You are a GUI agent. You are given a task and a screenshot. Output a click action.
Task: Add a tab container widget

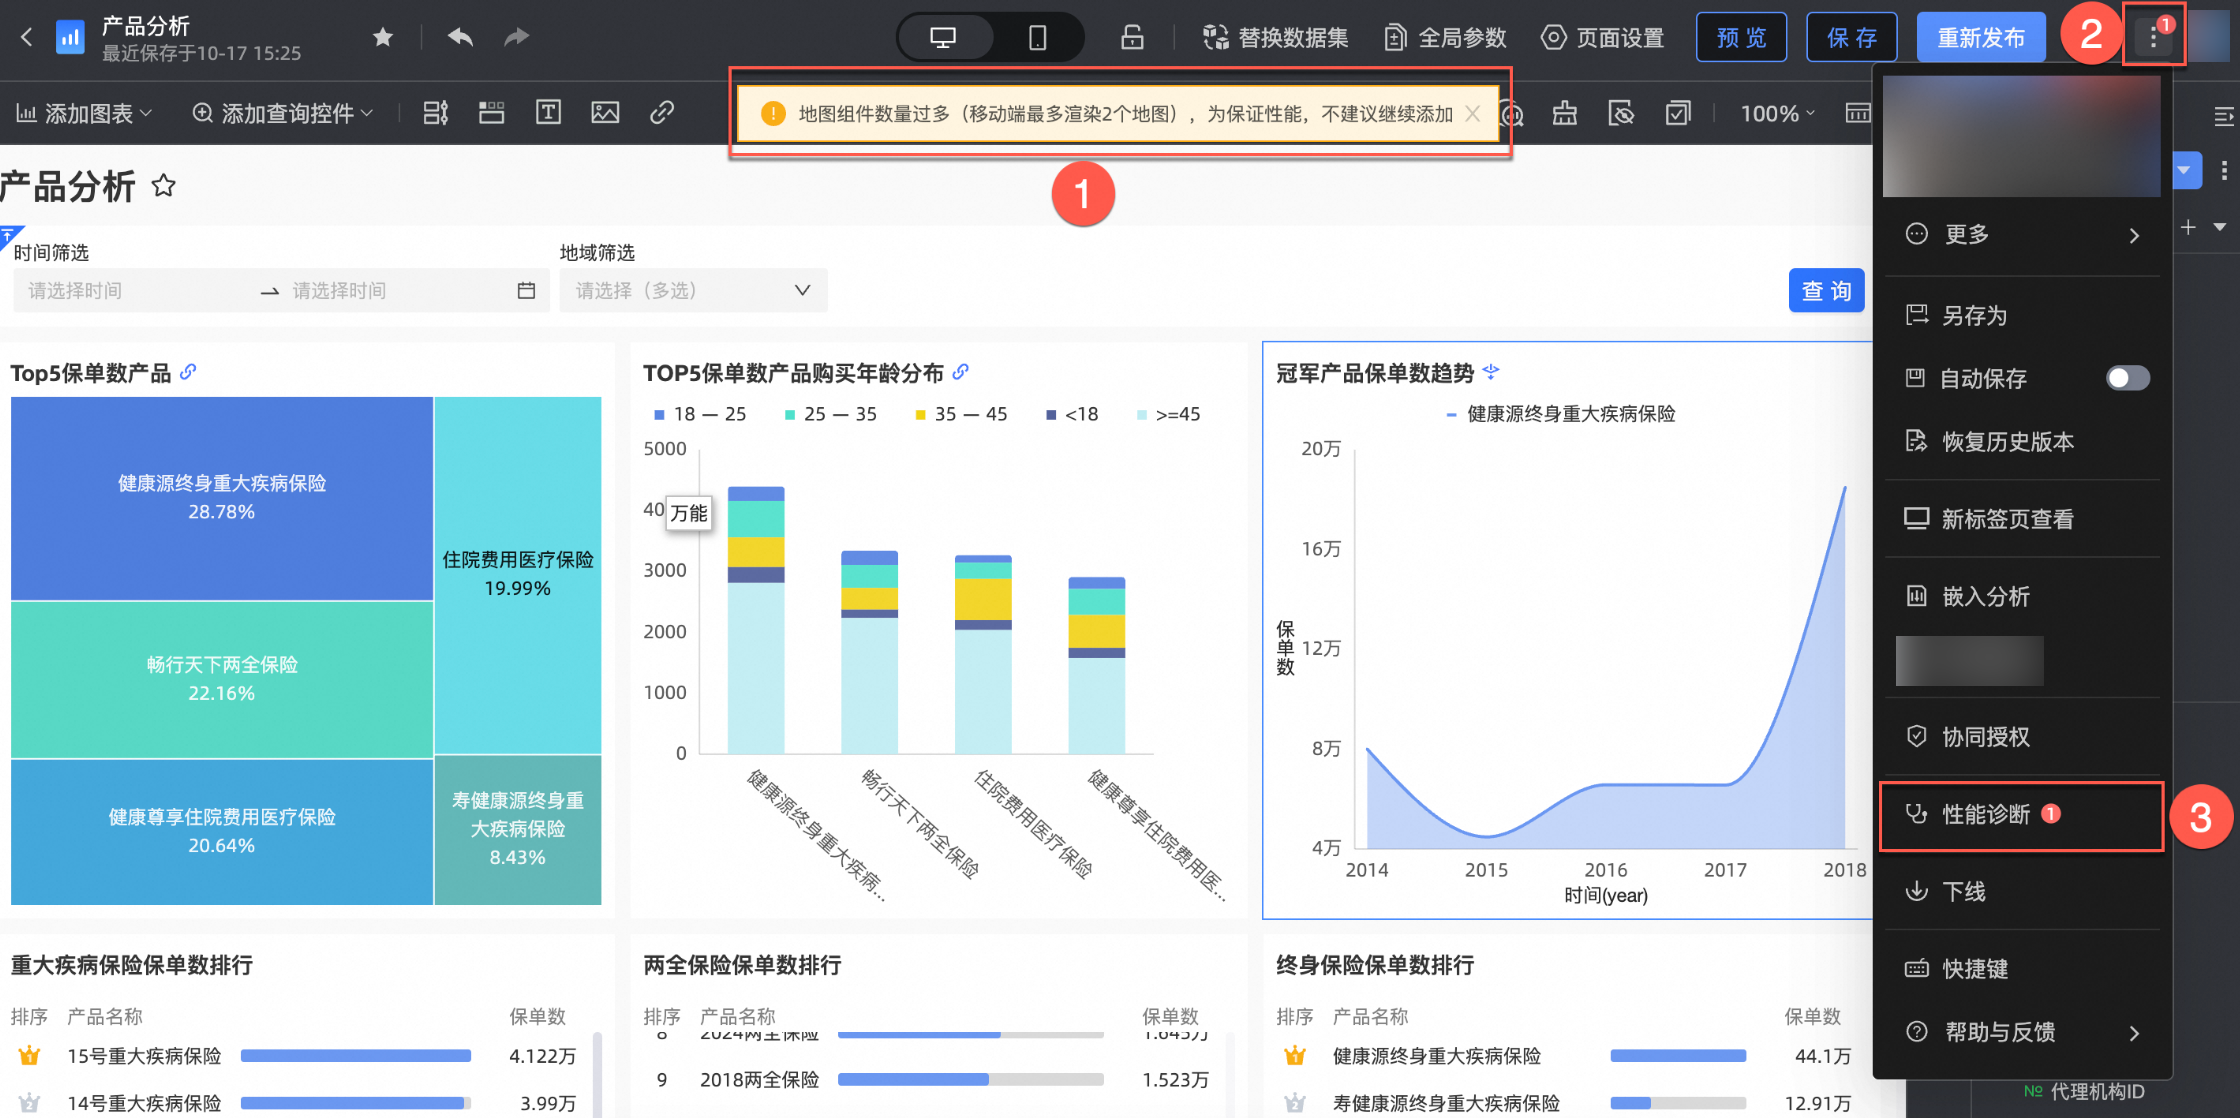(491, 113)
